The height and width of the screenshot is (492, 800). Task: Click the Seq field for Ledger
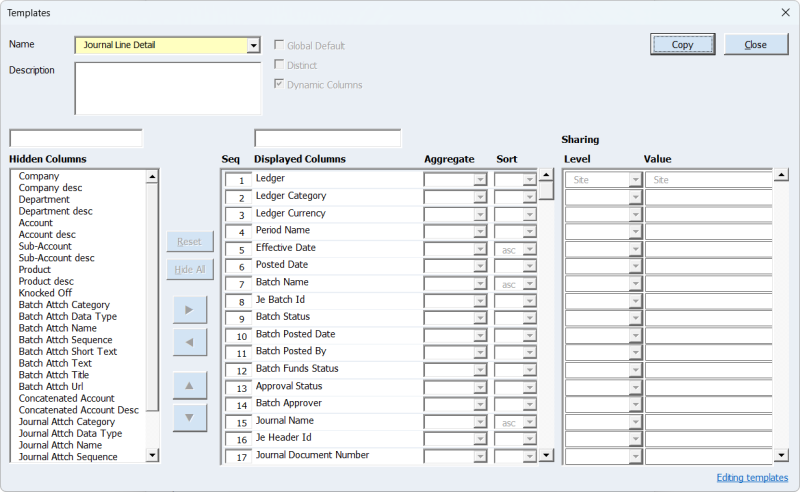[x=238, y=180]
